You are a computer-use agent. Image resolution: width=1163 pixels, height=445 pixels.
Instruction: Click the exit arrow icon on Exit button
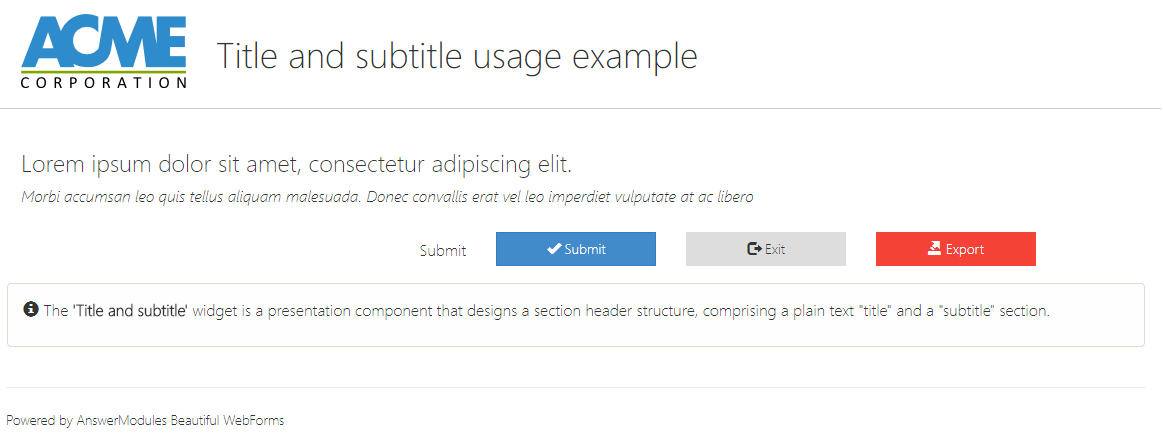click(755, 249)
